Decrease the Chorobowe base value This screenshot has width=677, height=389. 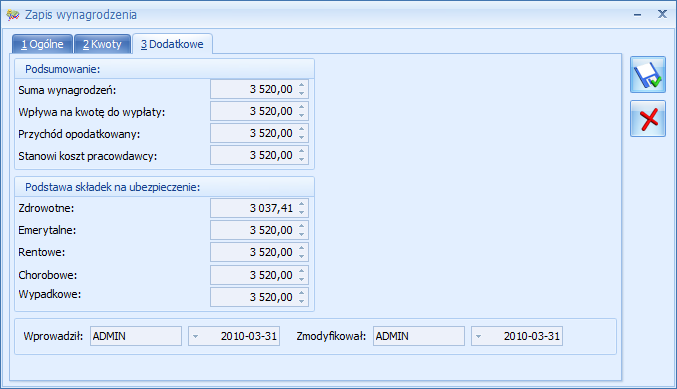(301, 280)
